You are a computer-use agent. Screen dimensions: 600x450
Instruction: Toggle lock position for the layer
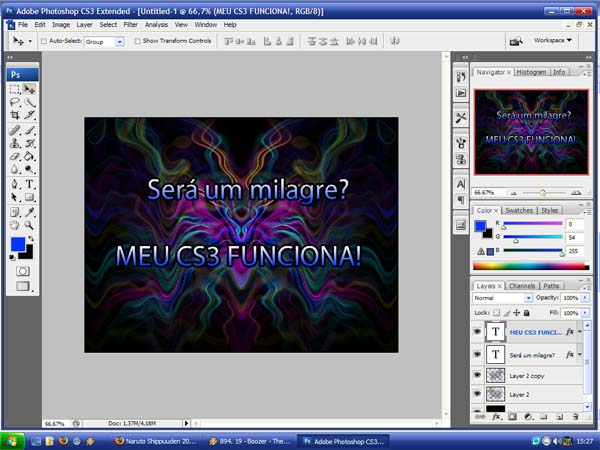tap(517, 313)
